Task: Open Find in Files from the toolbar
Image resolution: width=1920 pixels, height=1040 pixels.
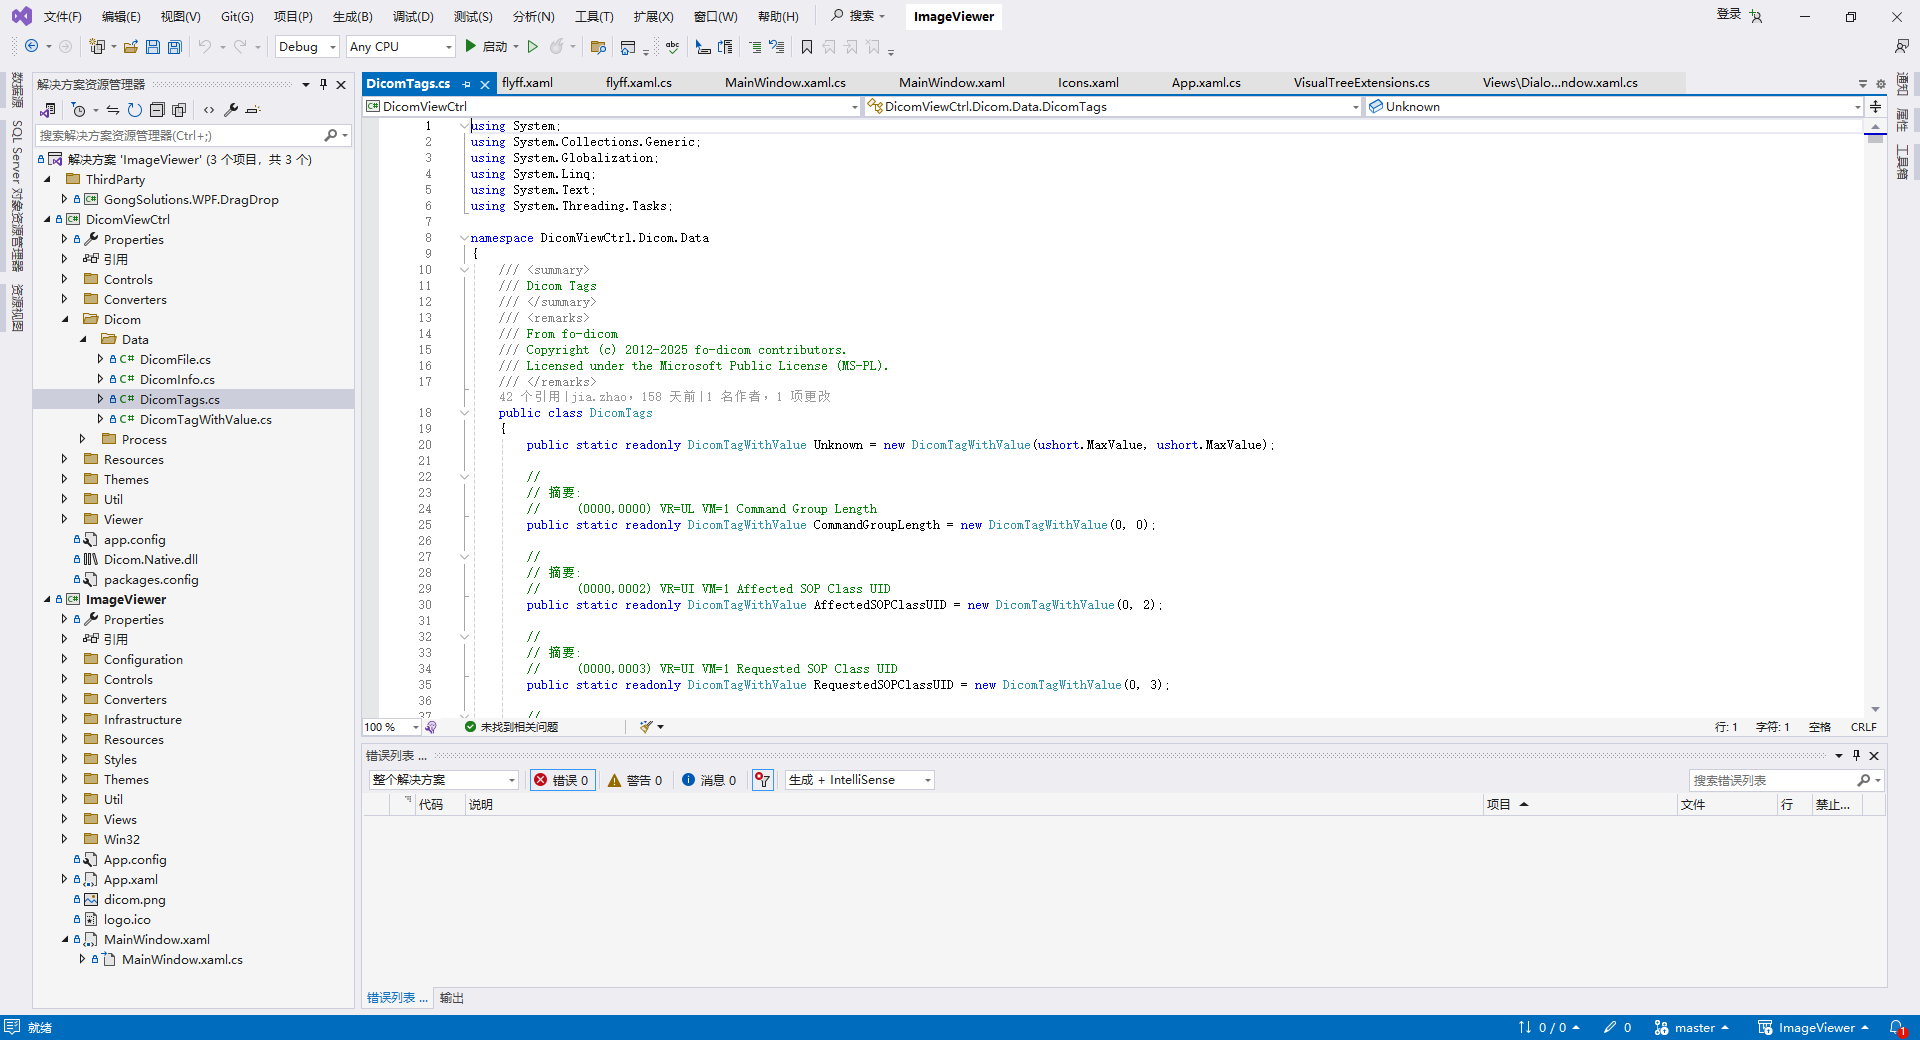Action: click(599, 47)
